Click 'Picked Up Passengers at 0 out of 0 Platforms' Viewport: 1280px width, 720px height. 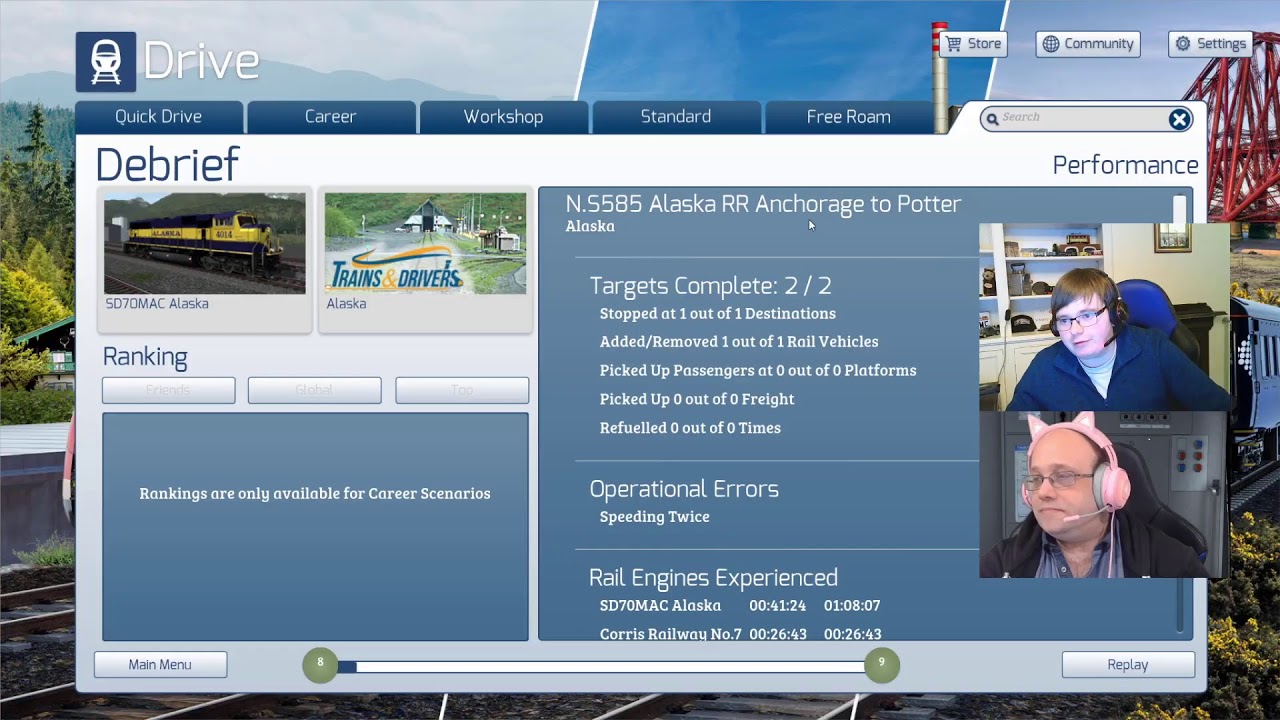(x=758, y=371)
